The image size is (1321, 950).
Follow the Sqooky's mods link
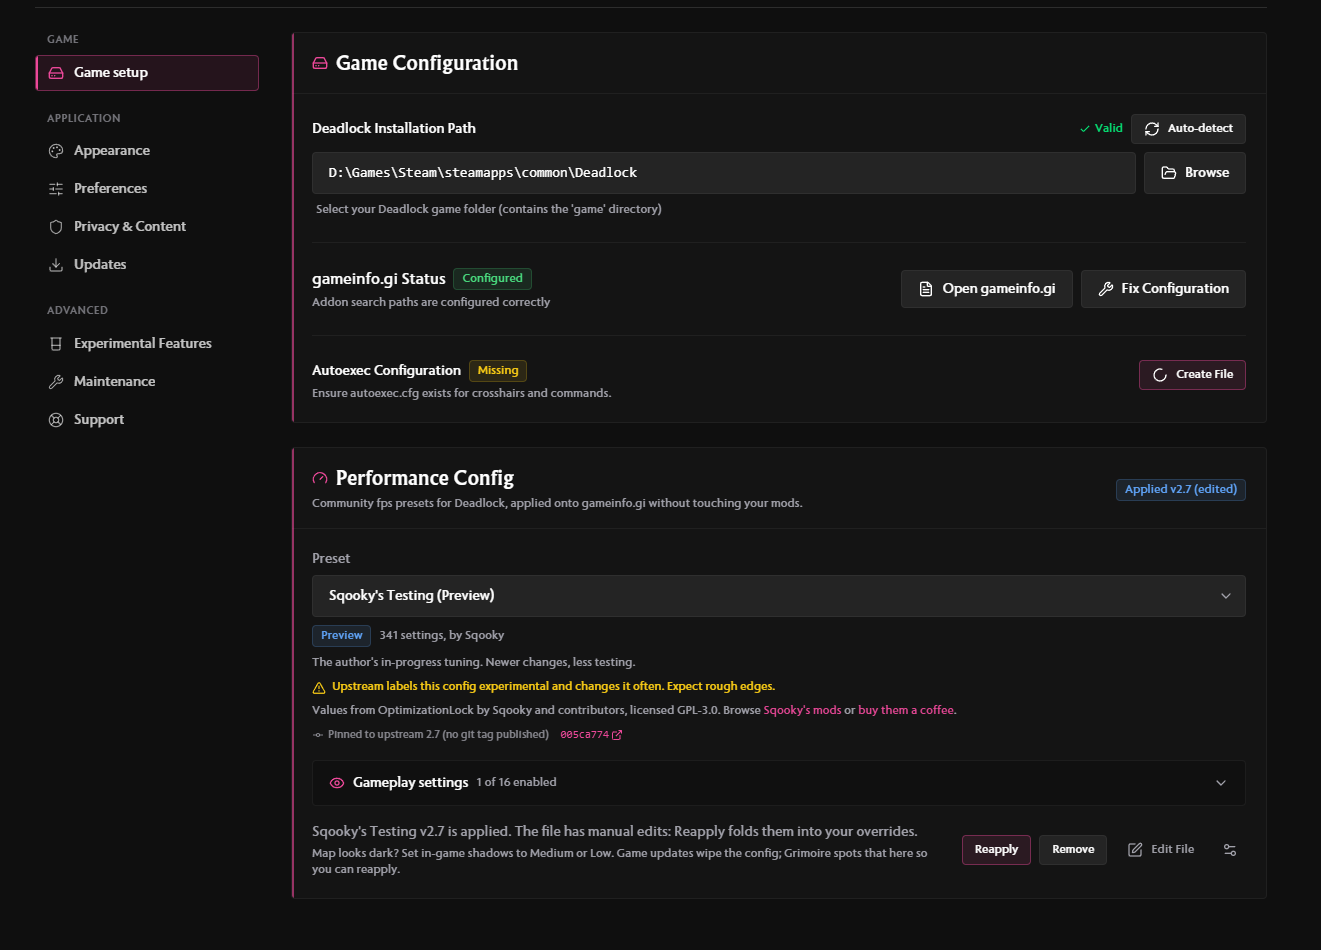coord(802,711)
